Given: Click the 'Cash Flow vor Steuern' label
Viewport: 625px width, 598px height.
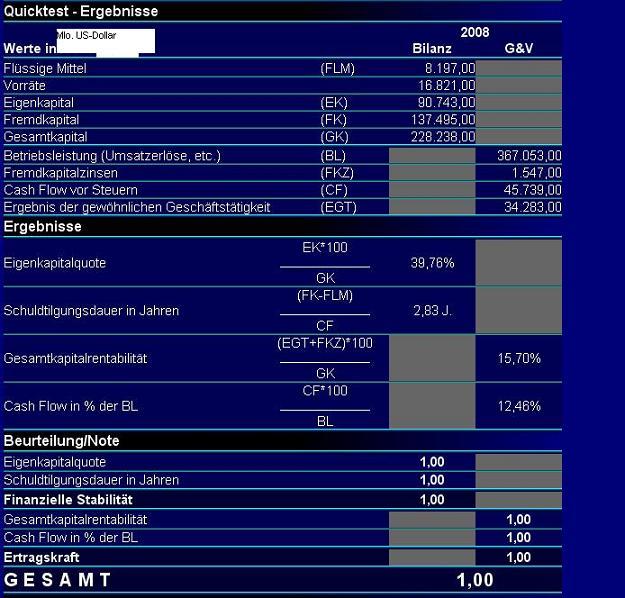Looking at the screenshot, I should 71,190.
